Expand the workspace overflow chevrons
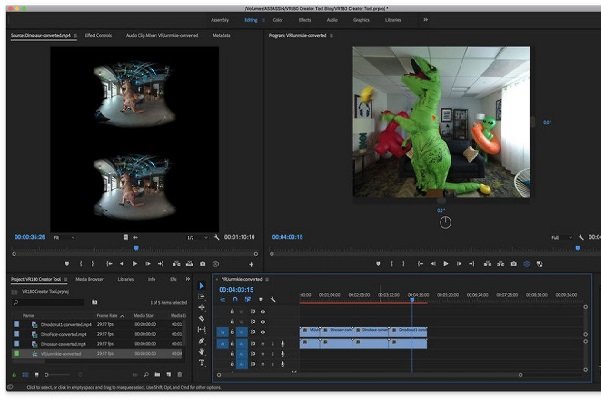This screenshot has width=601, height=400. [x=426, y=19]
